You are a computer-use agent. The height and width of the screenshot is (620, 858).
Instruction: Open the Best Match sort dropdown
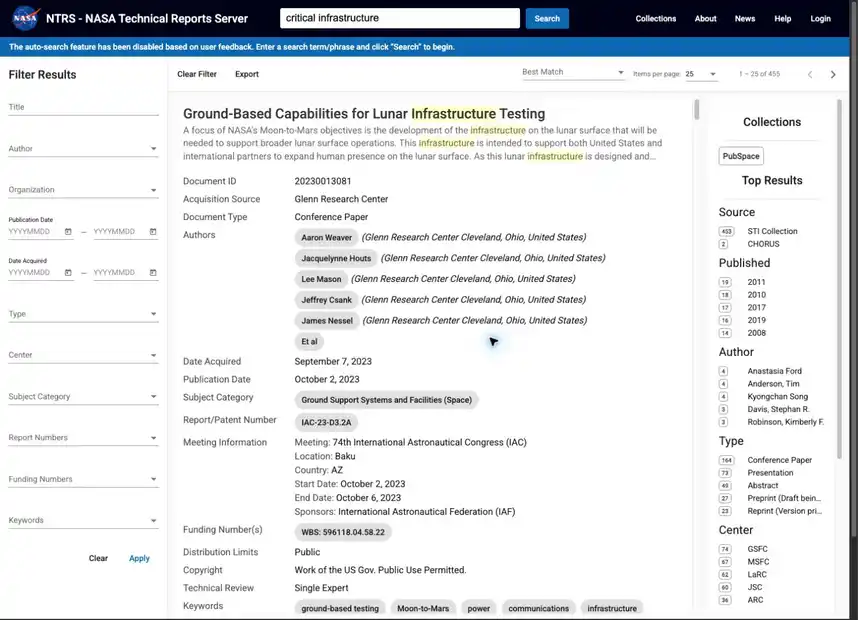(572, 72)
